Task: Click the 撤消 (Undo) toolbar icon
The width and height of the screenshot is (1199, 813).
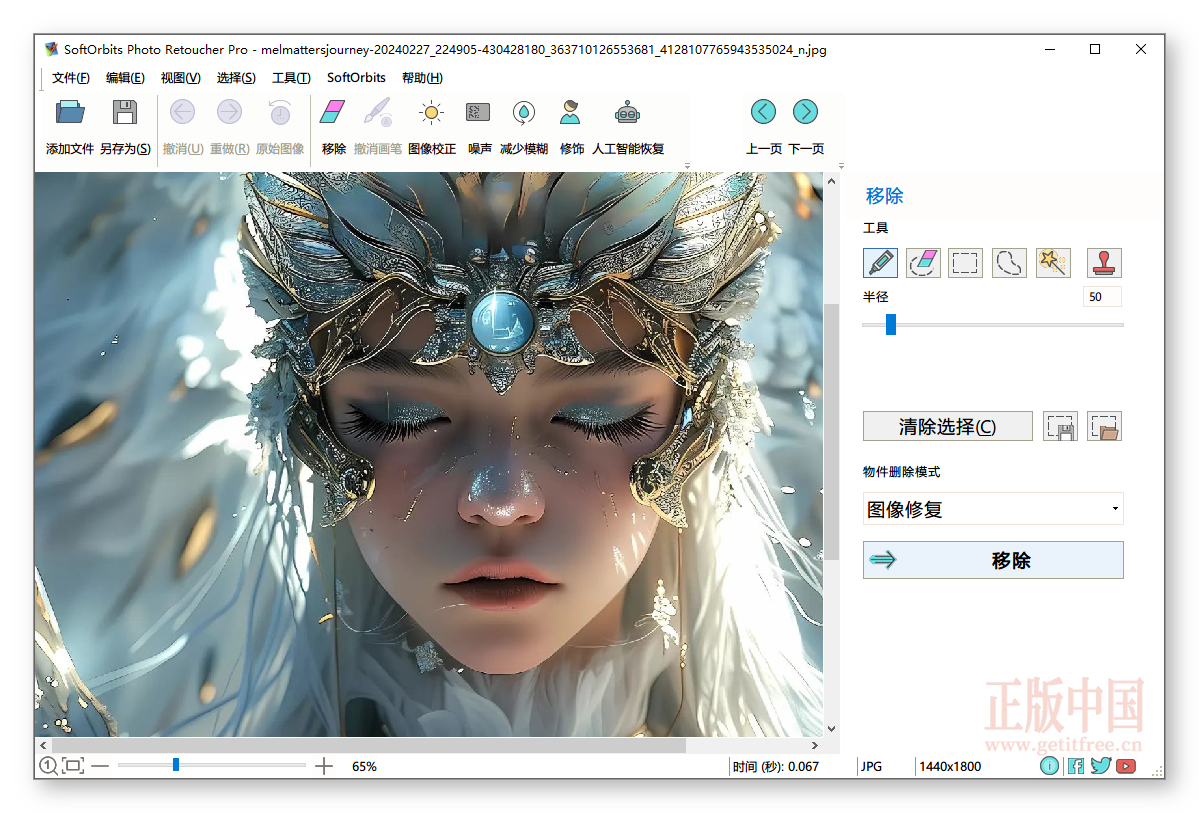Action: coord(182,112)
